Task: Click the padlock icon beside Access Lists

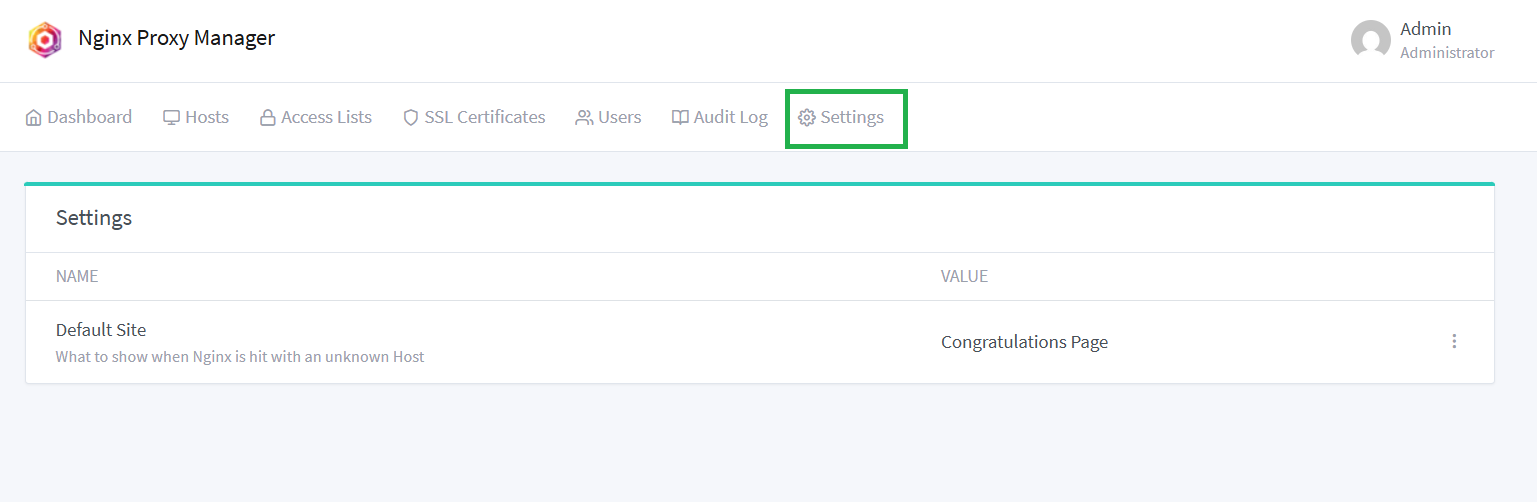Action: coord(267,118)
